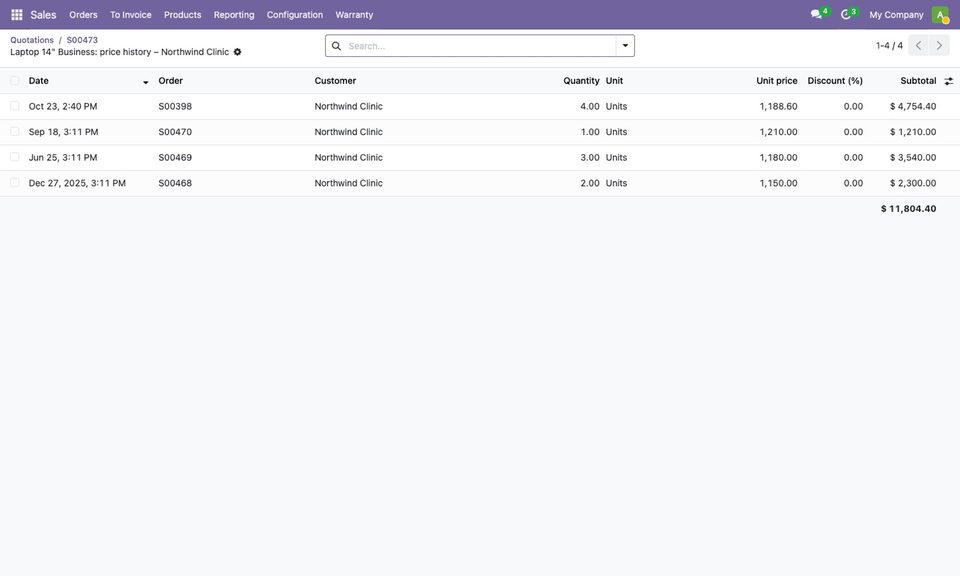Open the apps grid menu icon
The height and width of the screenshot is (576, 960).
tap(17, 15)
